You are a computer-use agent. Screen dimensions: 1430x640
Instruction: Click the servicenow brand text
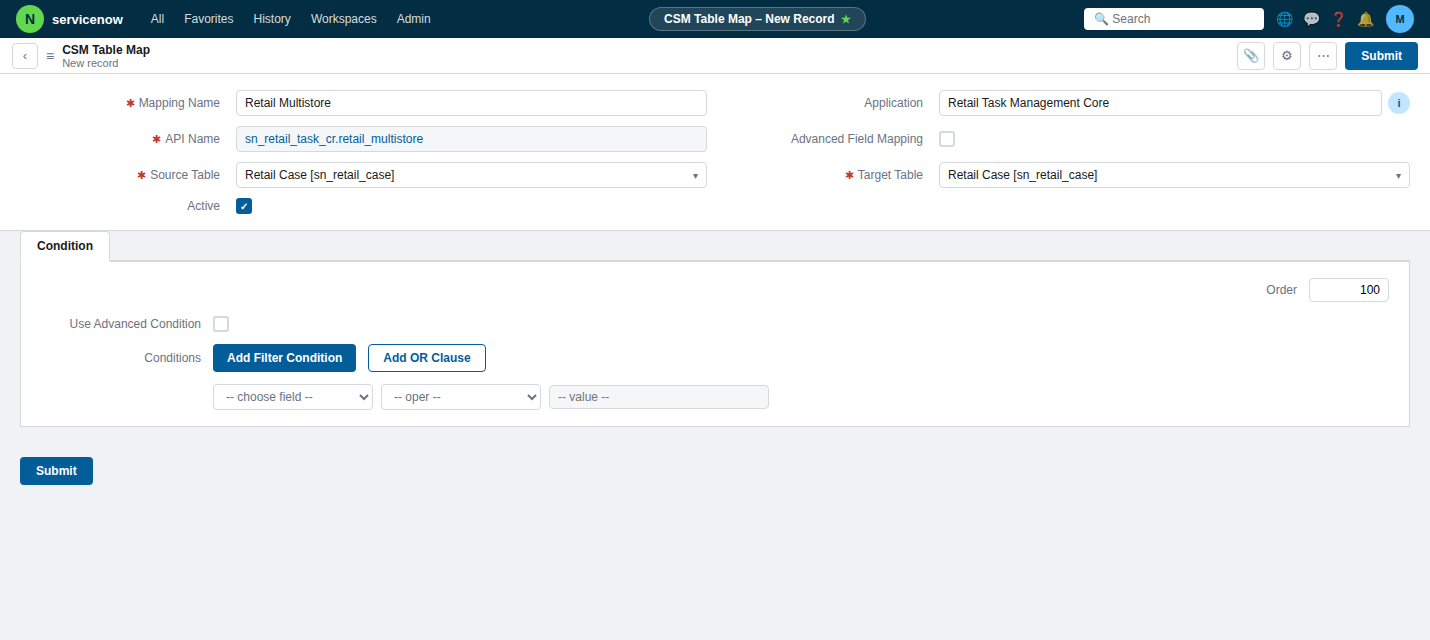point(87,19)
